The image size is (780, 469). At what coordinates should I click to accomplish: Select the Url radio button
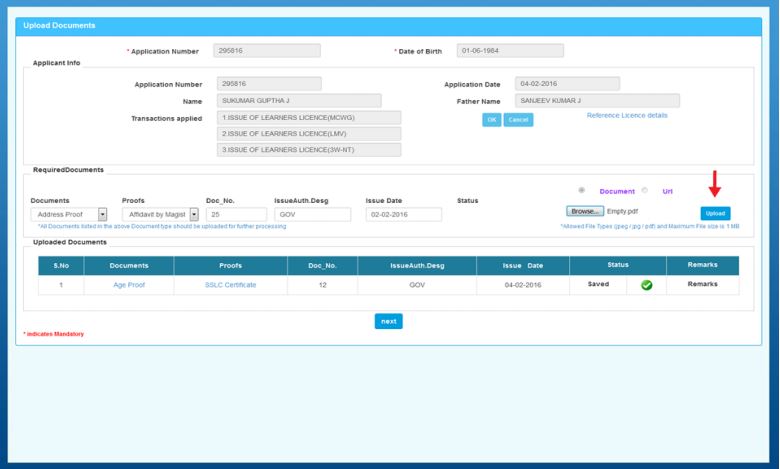[x=644, y=190]
